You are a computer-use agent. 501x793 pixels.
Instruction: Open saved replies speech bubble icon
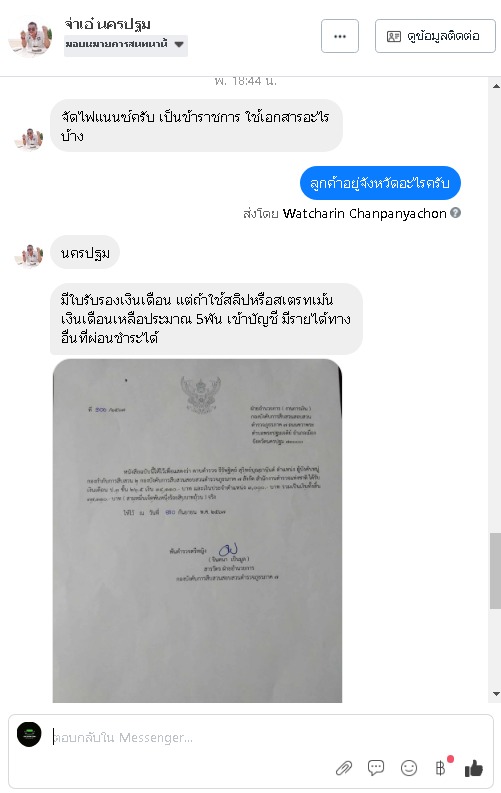376,768
